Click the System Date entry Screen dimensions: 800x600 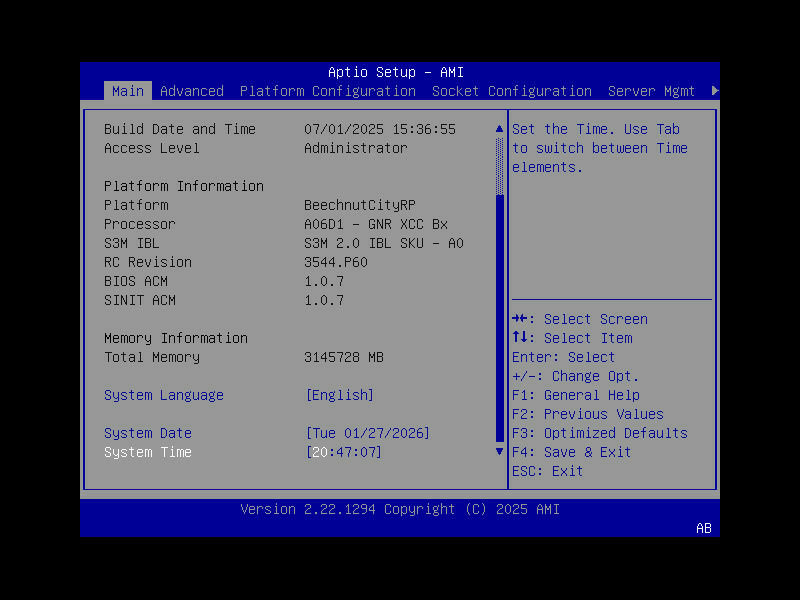click(x=147, y=433)
